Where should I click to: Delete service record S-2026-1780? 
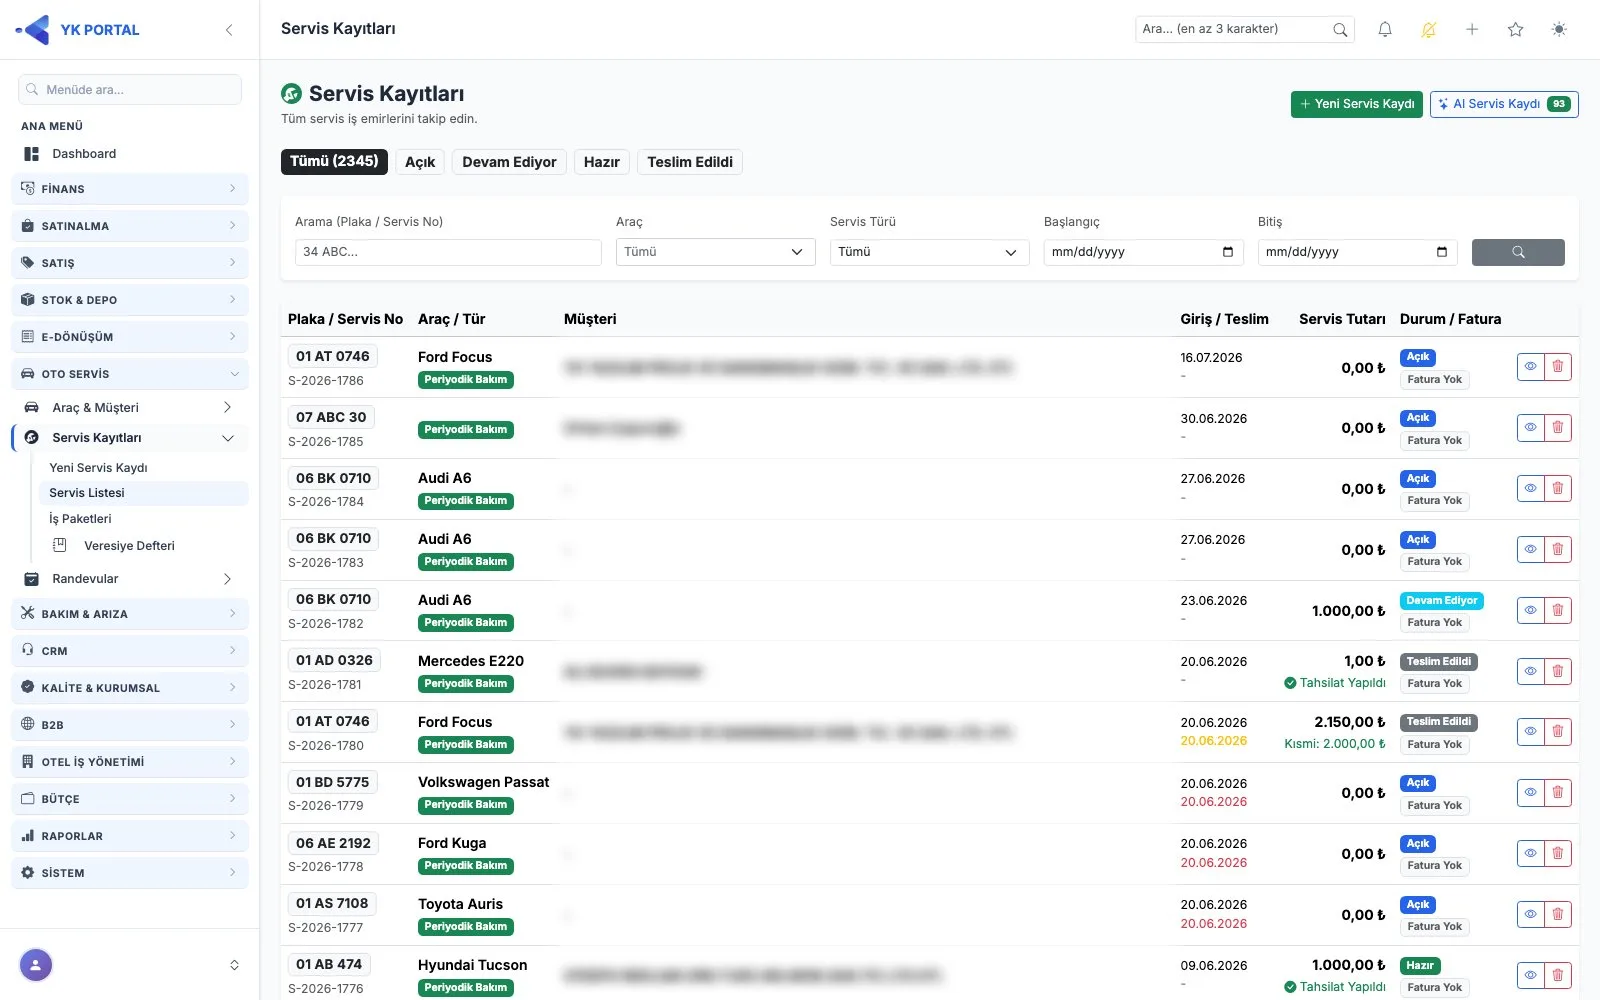click(x=1558, y=732)
